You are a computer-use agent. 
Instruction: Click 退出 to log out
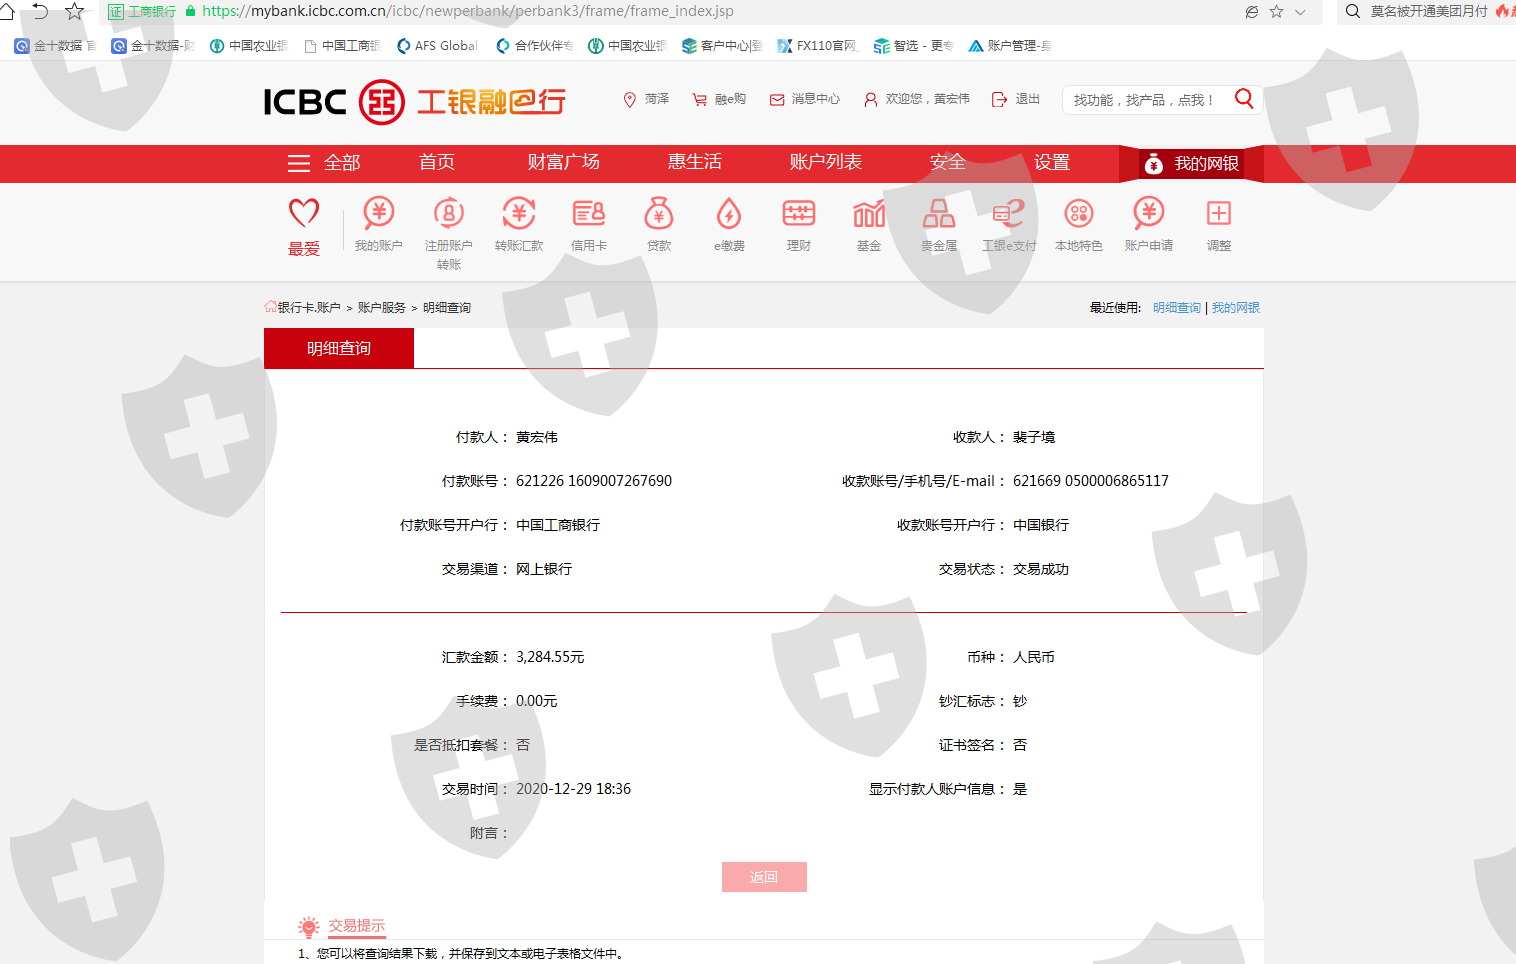click(x=1016, y=99)
